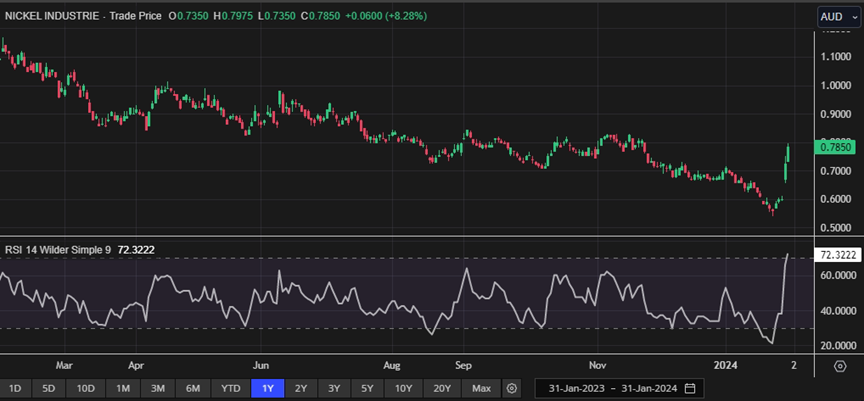Image resolution: width=864 pixels, height=401 pixels.
Task: Expand the AUD currency dropdown
Action: (836, 16)
